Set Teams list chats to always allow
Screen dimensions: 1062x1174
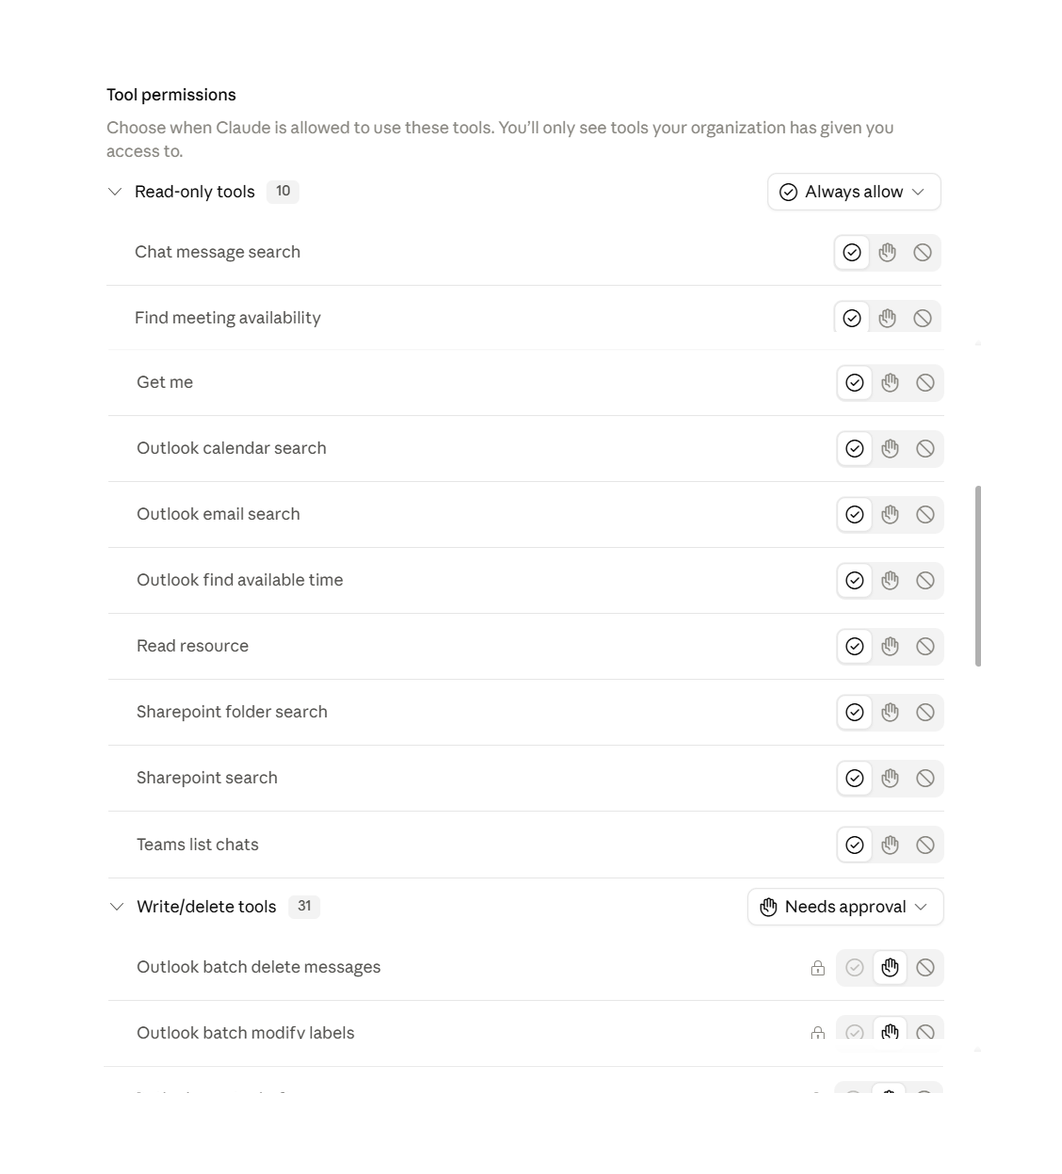[854, 845]
